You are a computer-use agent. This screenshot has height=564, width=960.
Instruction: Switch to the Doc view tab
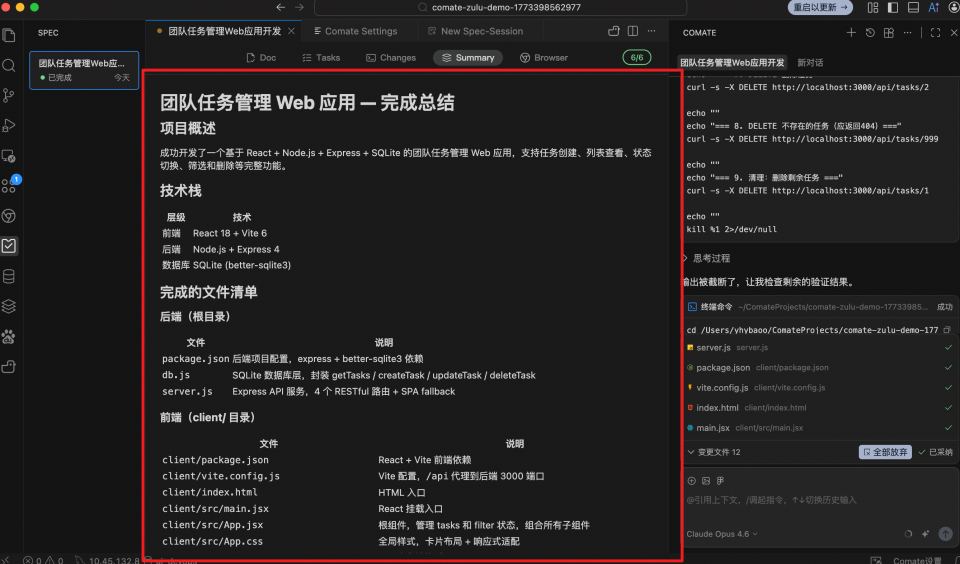click(261, 58)
